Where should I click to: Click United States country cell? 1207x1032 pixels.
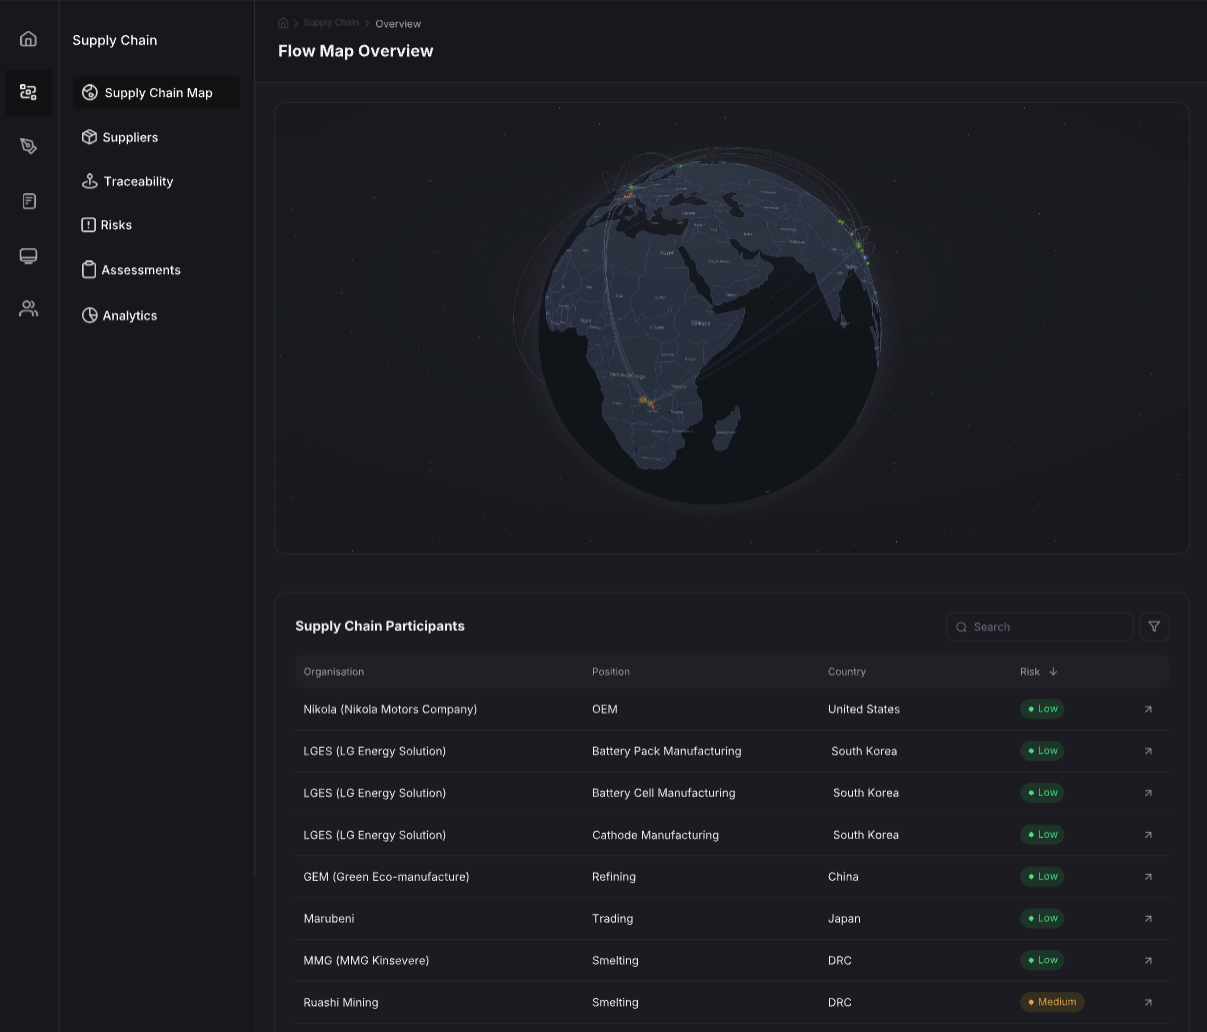864,709
